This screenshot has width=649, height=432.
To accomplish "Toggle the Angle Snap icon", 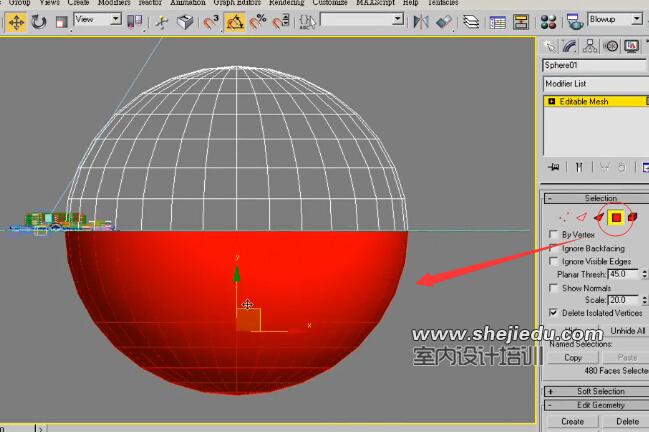I will point(234,22).
